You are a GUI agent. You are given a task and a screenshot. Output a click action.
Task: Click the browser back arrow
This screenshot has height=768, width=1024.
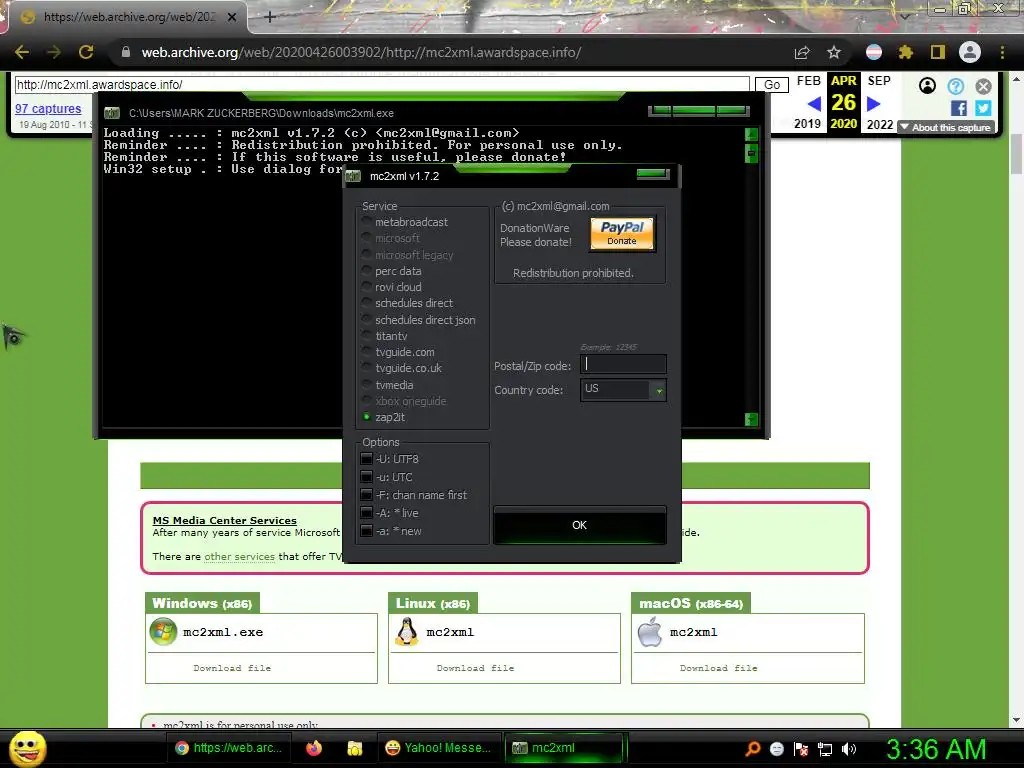click(22, 52)
